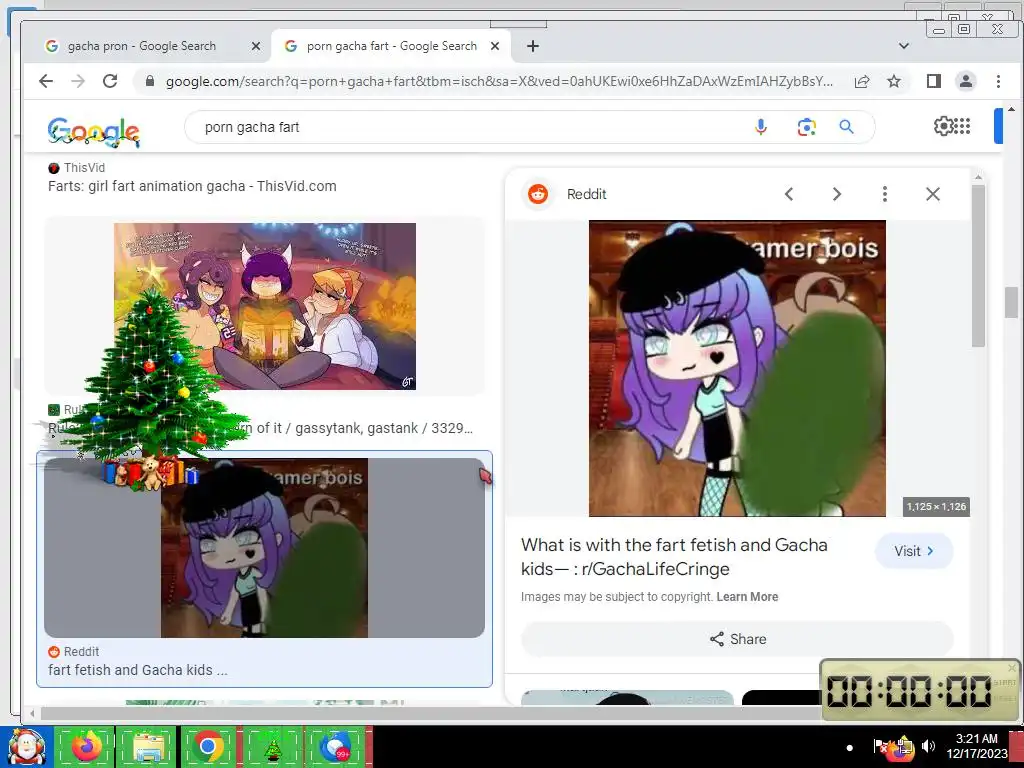Image resolution: width=1024 pixels, height=768 pixels.
Task: Show the previous image in preview panel
Action: (789, 194)
